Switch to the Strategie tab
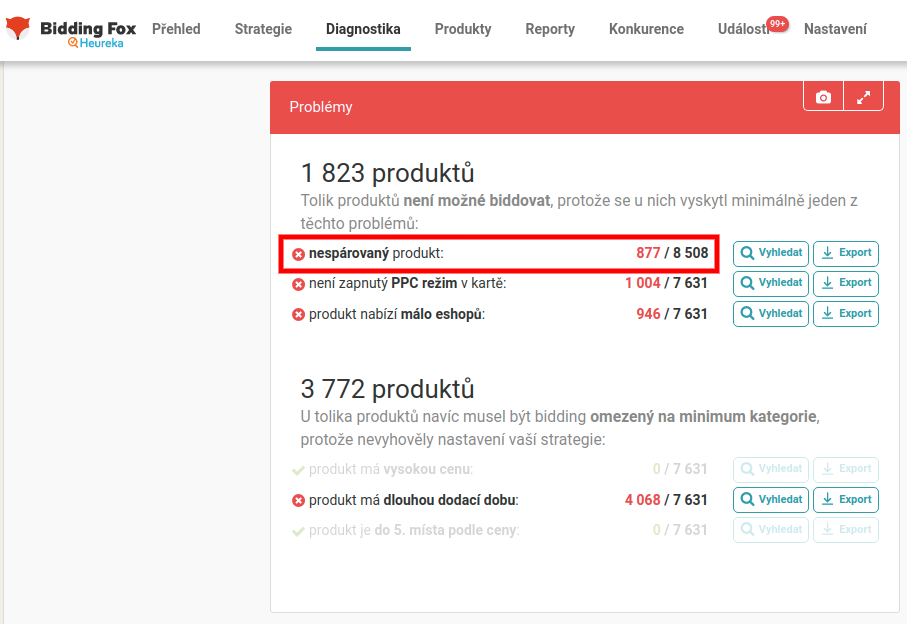907x624 pixels. pyautogui.click(x=263, y=29)
